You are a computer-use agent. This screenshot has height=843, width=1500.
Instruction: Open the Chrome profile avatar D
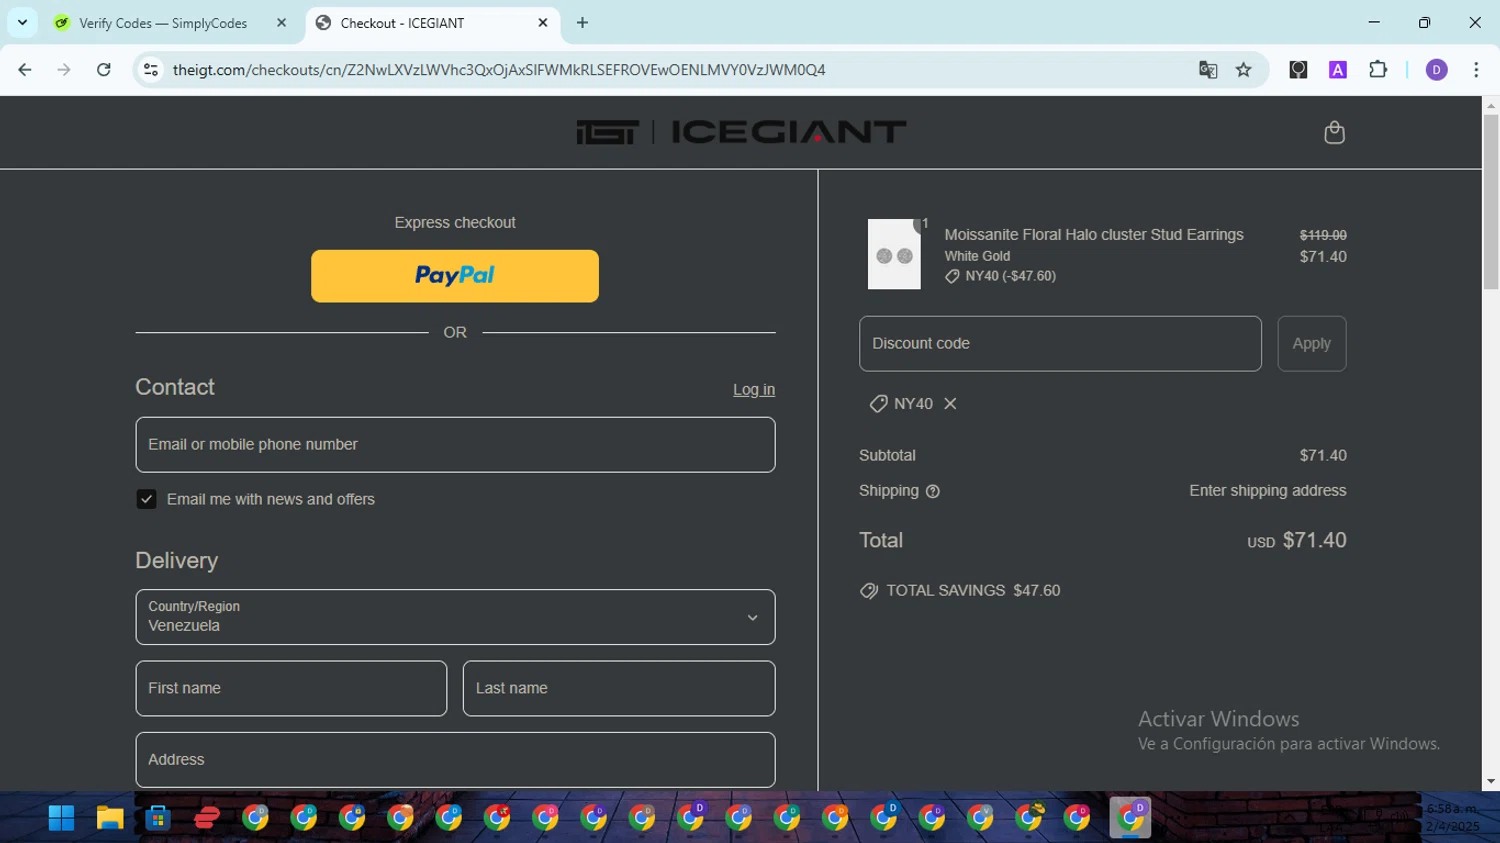(1436, 70)
